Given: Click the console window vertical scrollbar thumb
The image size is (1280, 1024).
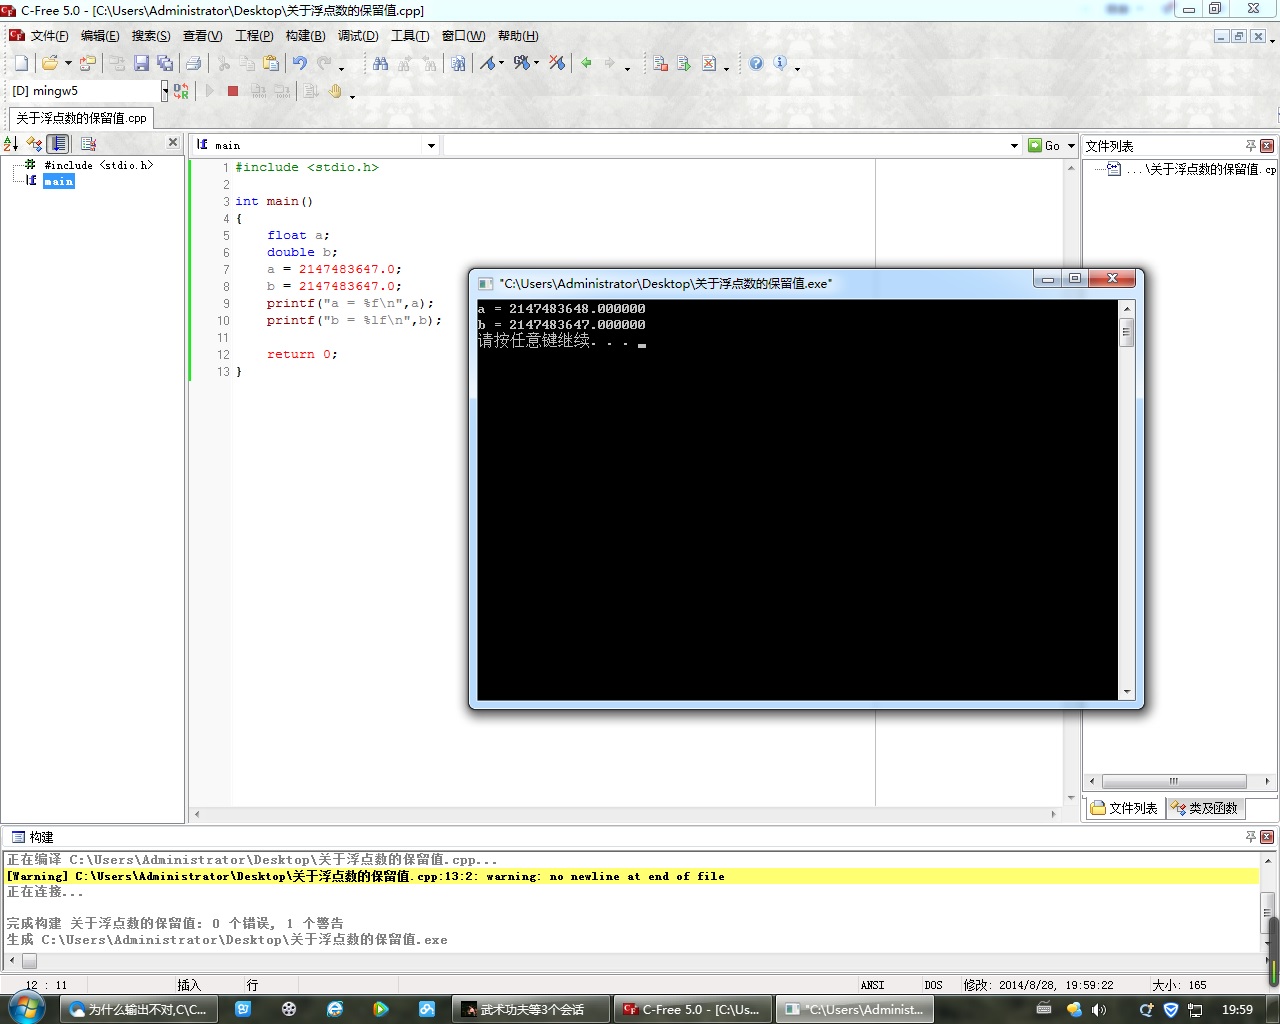Looking at the screenshot, I should [x=1126, y=331].
